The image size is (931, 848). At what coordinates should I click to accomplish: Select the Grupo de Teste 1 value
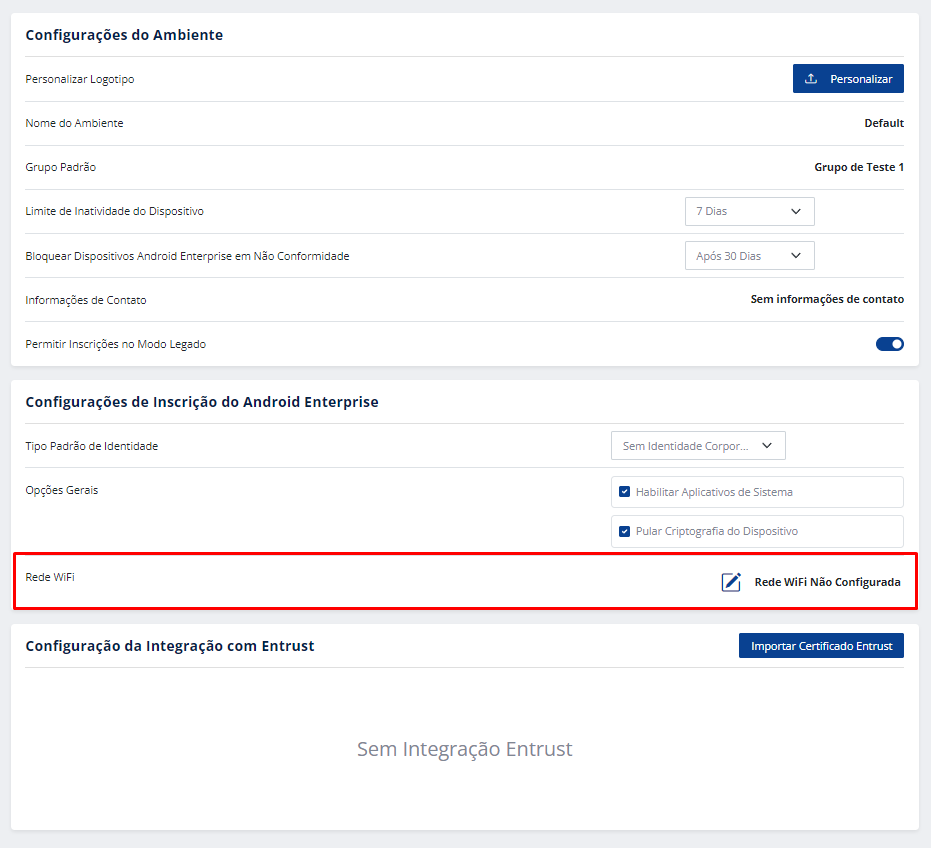(x=858, y=168)
